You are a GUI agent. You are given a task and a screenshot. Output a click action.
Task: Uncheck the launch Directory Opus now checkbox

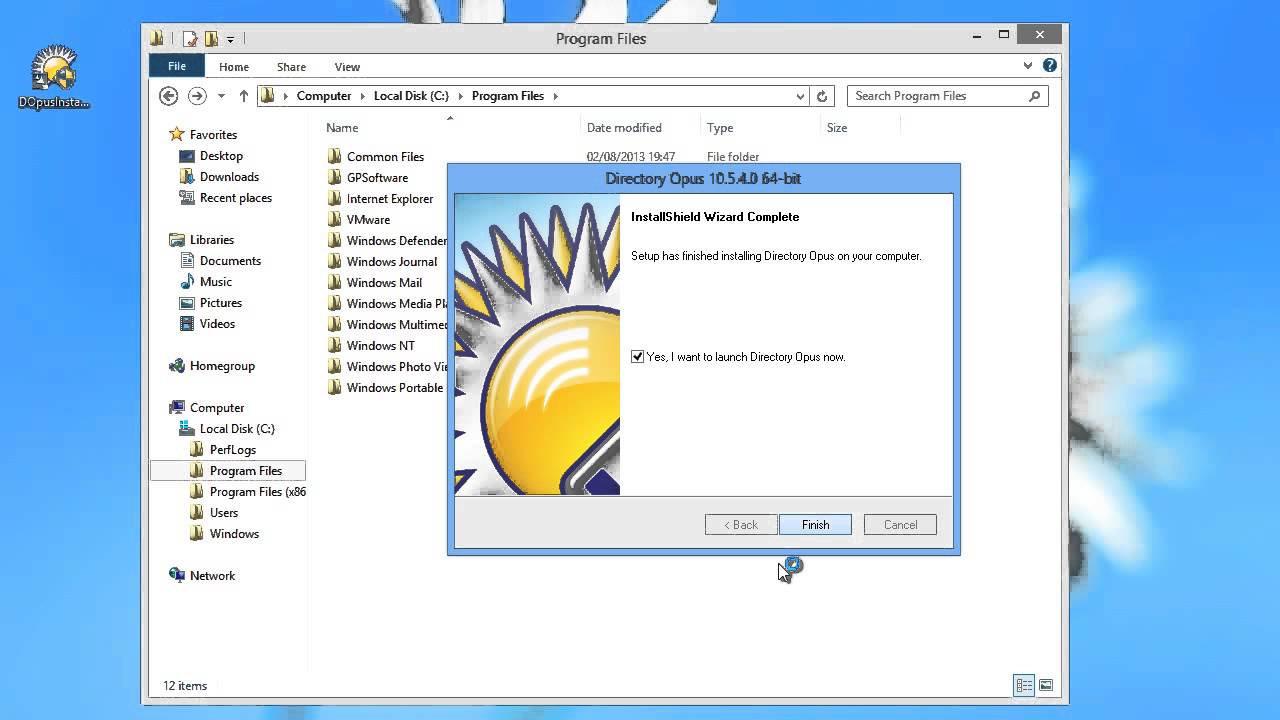point(638,357)
